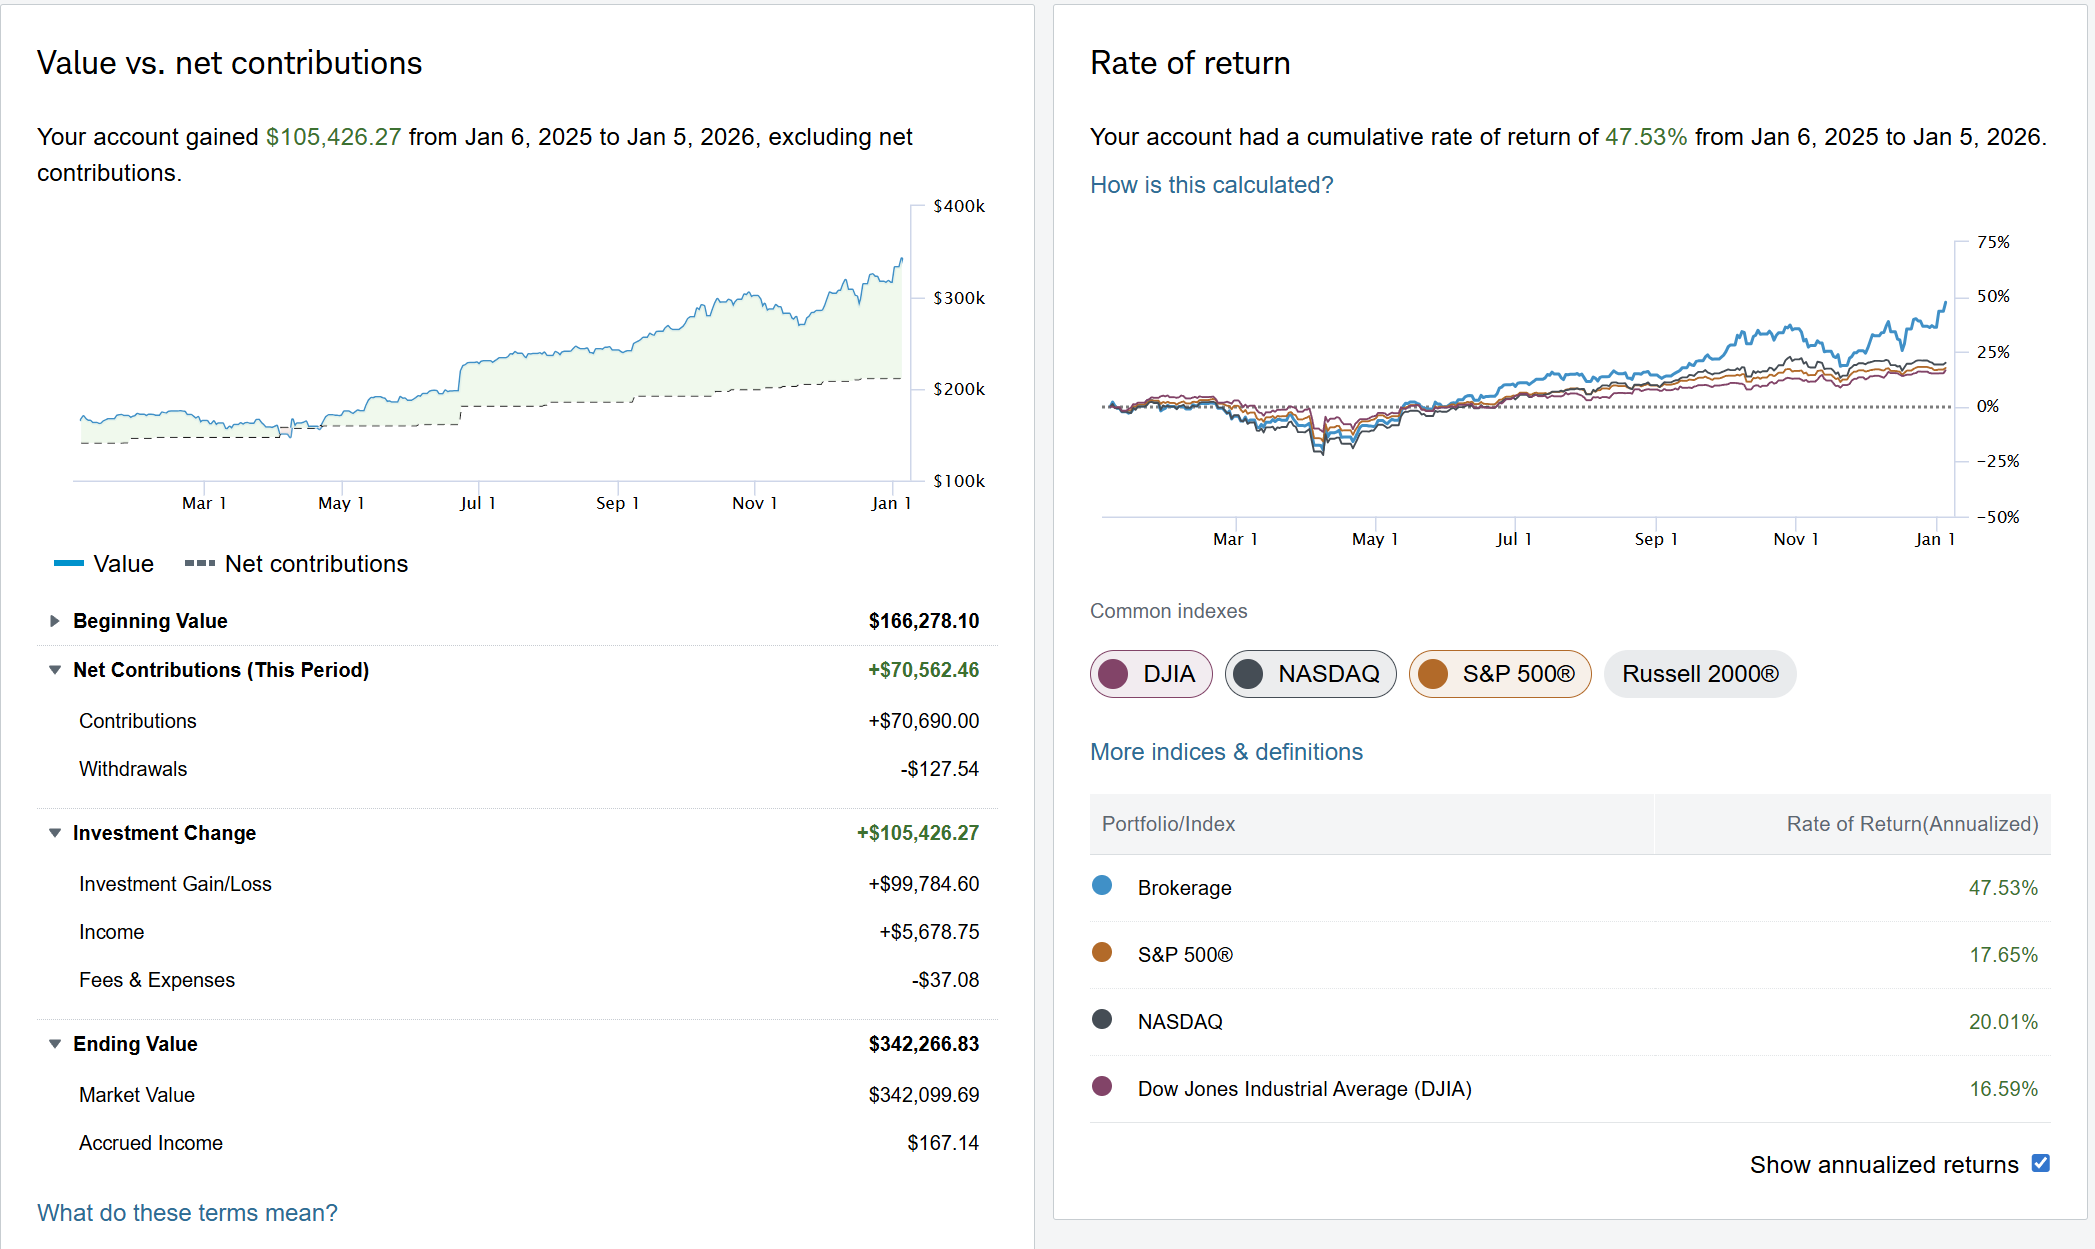Click the orange S&P 500® legend dot
Image resolution: width=2095 pixels, height=1249 pixels.
1102,952
